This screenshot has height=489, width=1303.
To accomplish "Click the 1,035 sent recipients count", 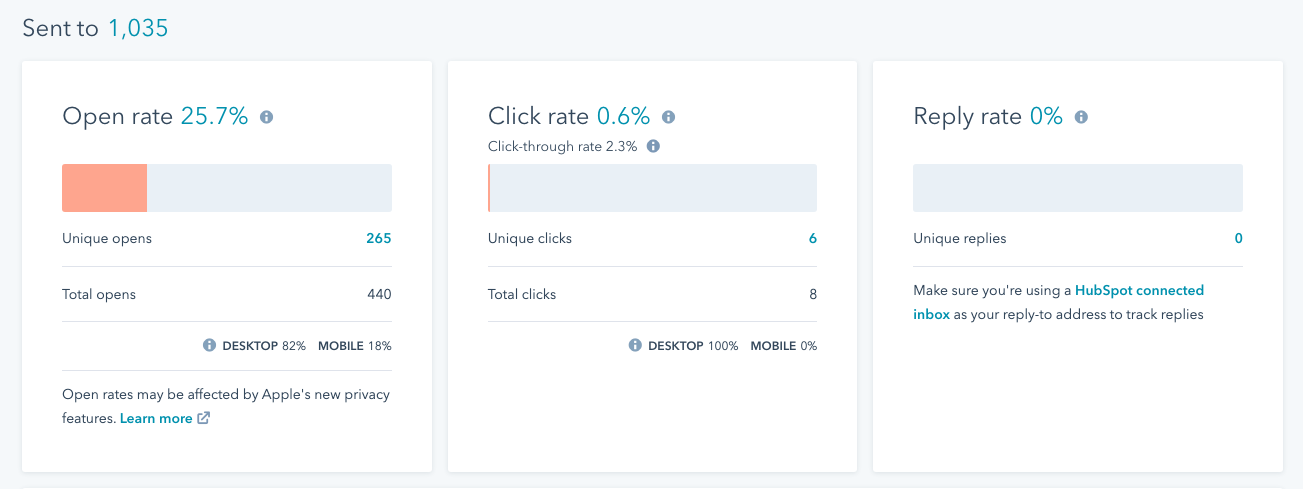I will (x=138, y=29).
